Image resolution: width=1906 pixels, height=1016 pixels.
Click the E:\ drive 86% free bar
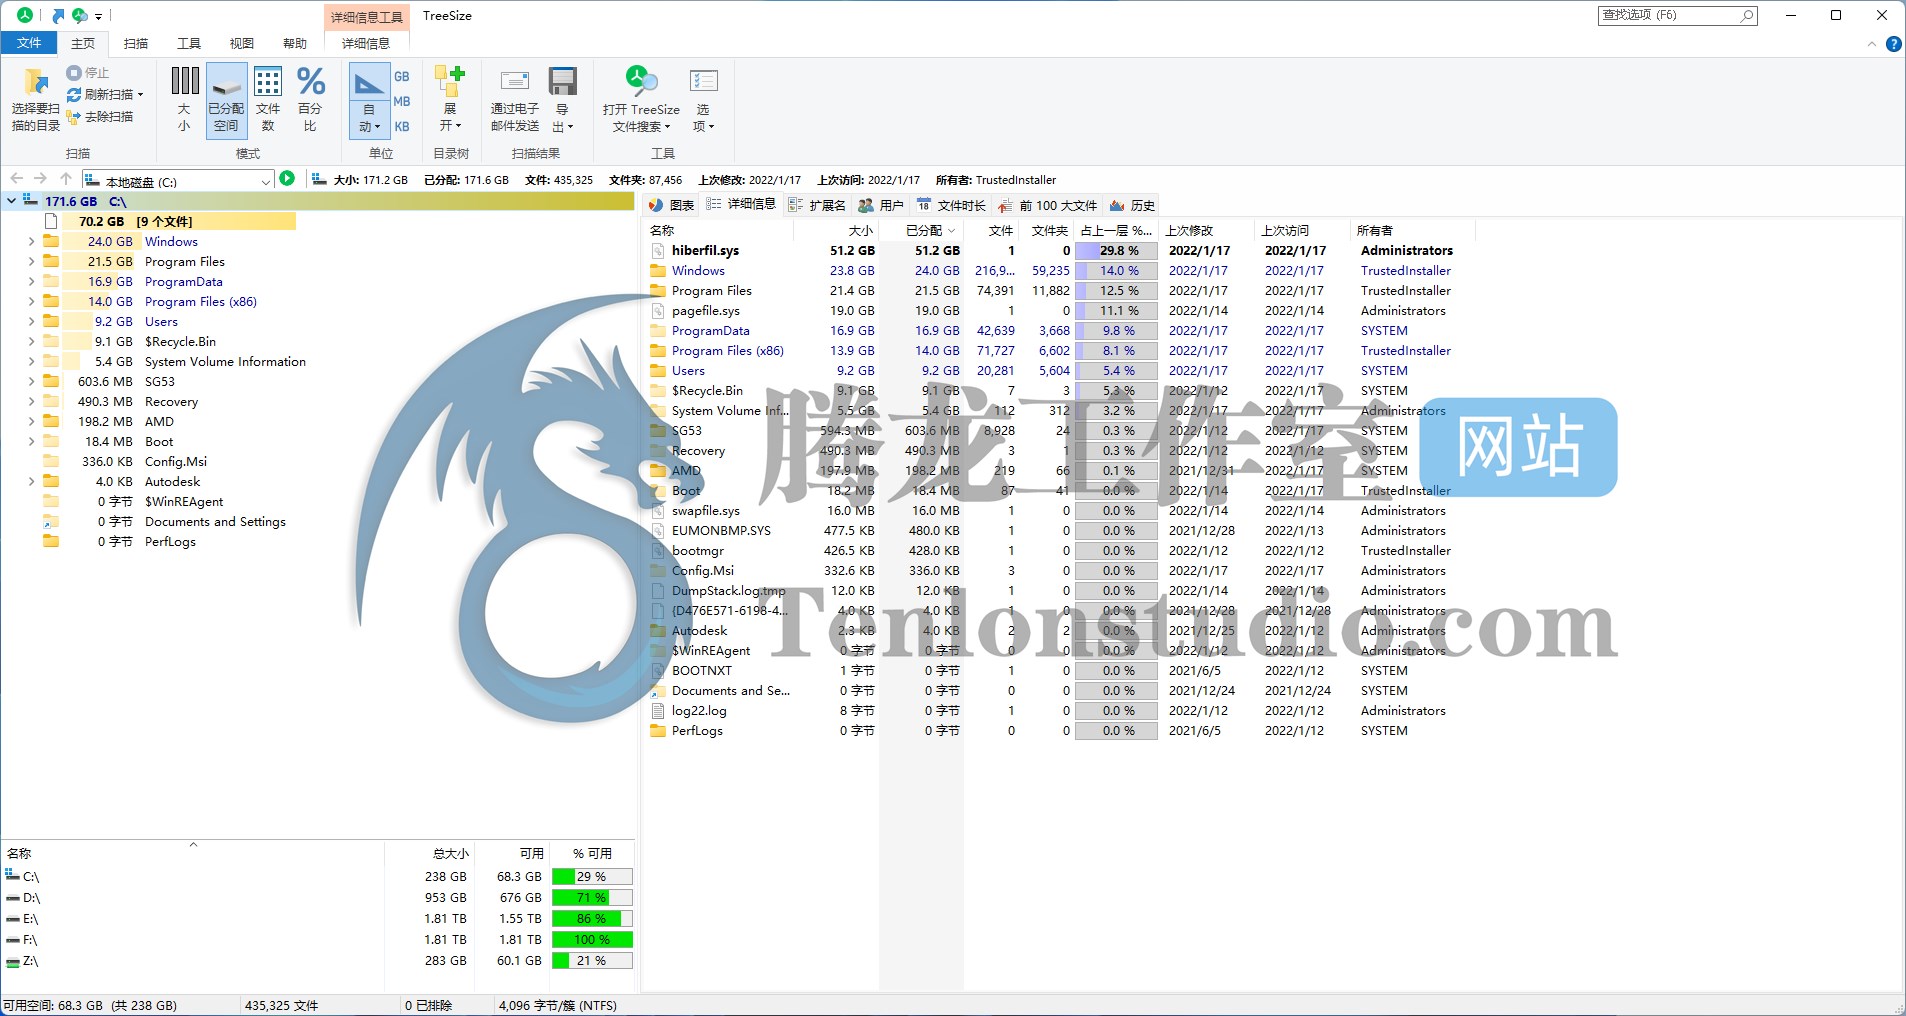[592, 919]
